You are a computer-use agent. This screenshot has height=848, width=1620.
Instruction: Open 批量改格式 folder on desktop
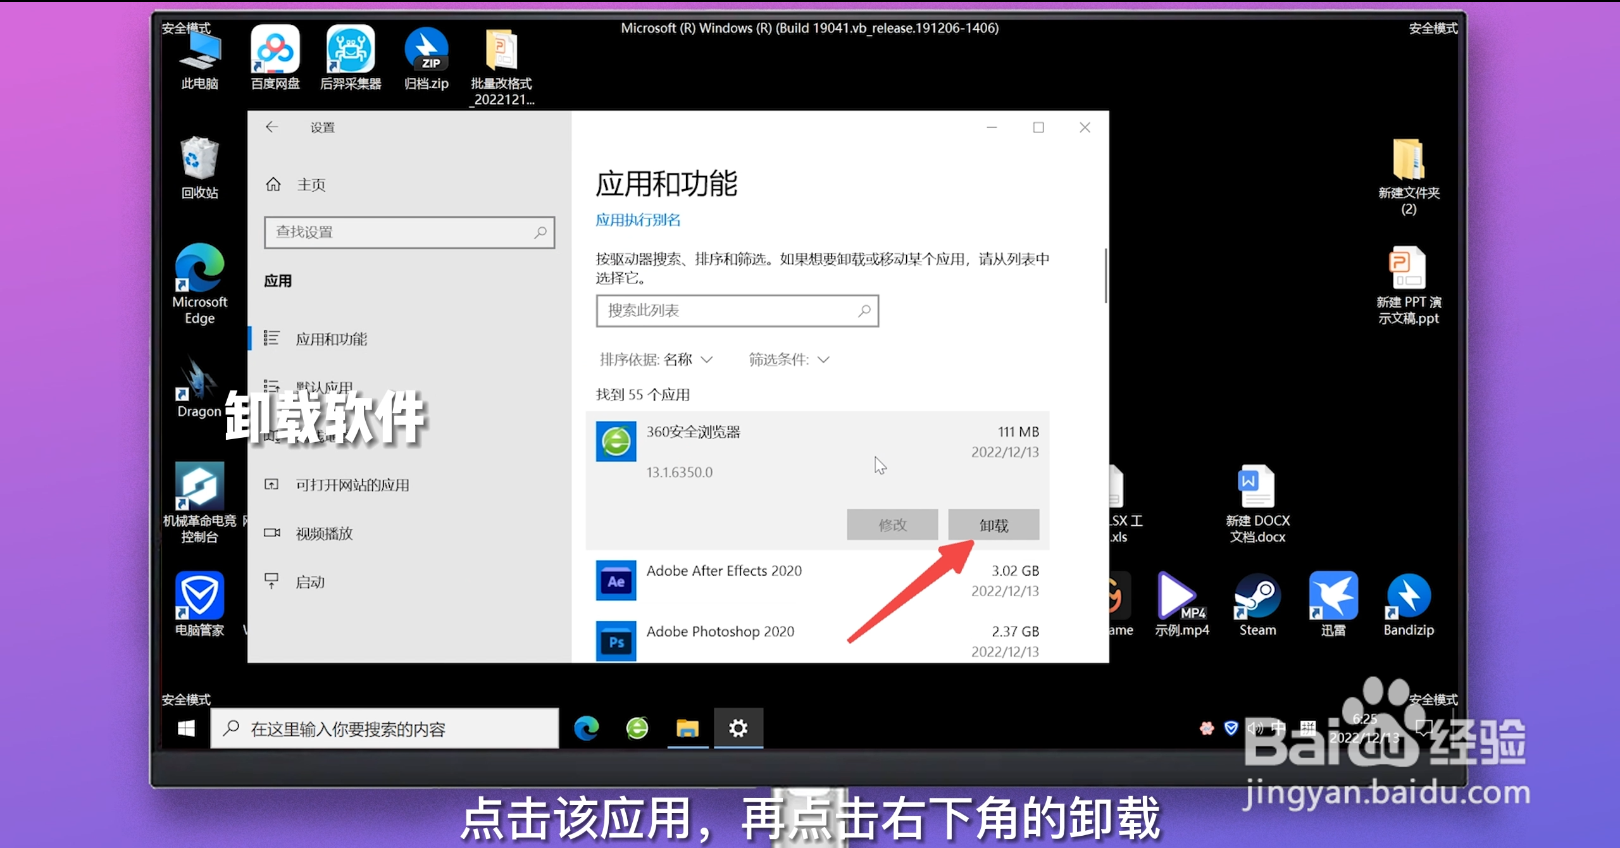(x=502, y=66)
